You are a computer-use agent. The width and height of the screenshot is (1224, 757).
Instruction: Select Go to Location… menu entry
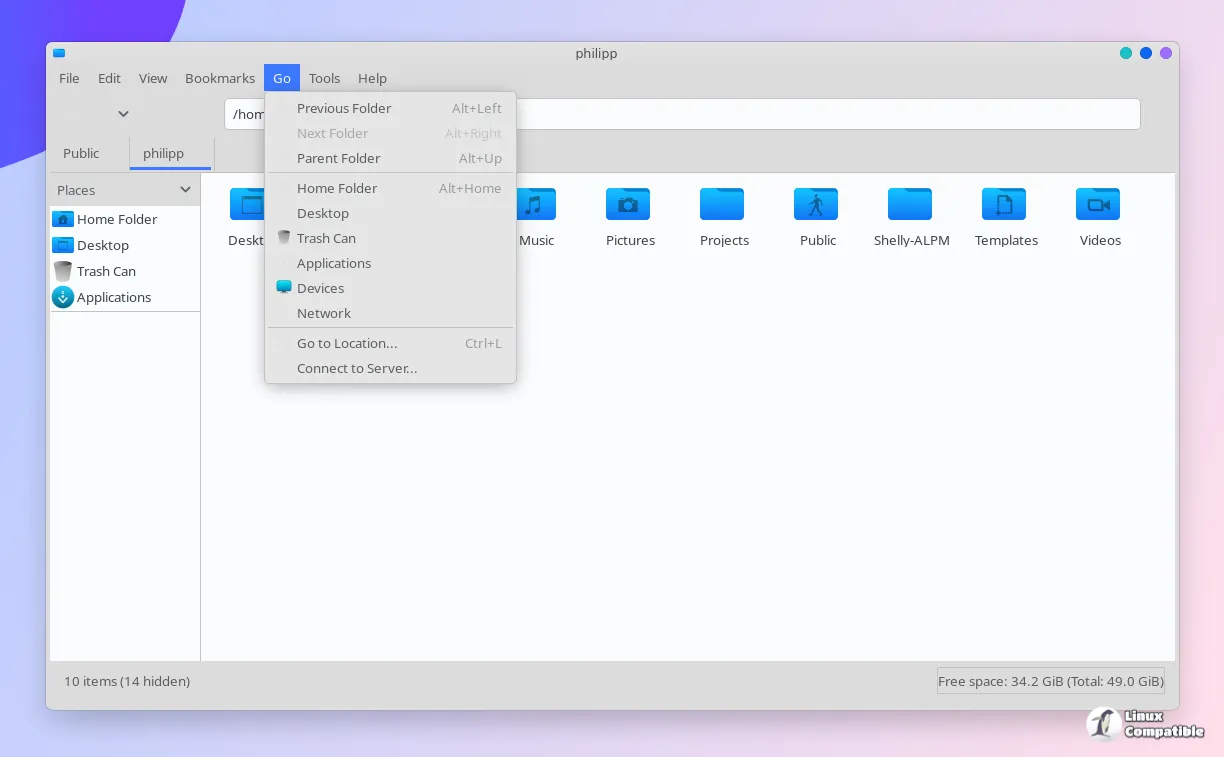click(x=390, y=343)
